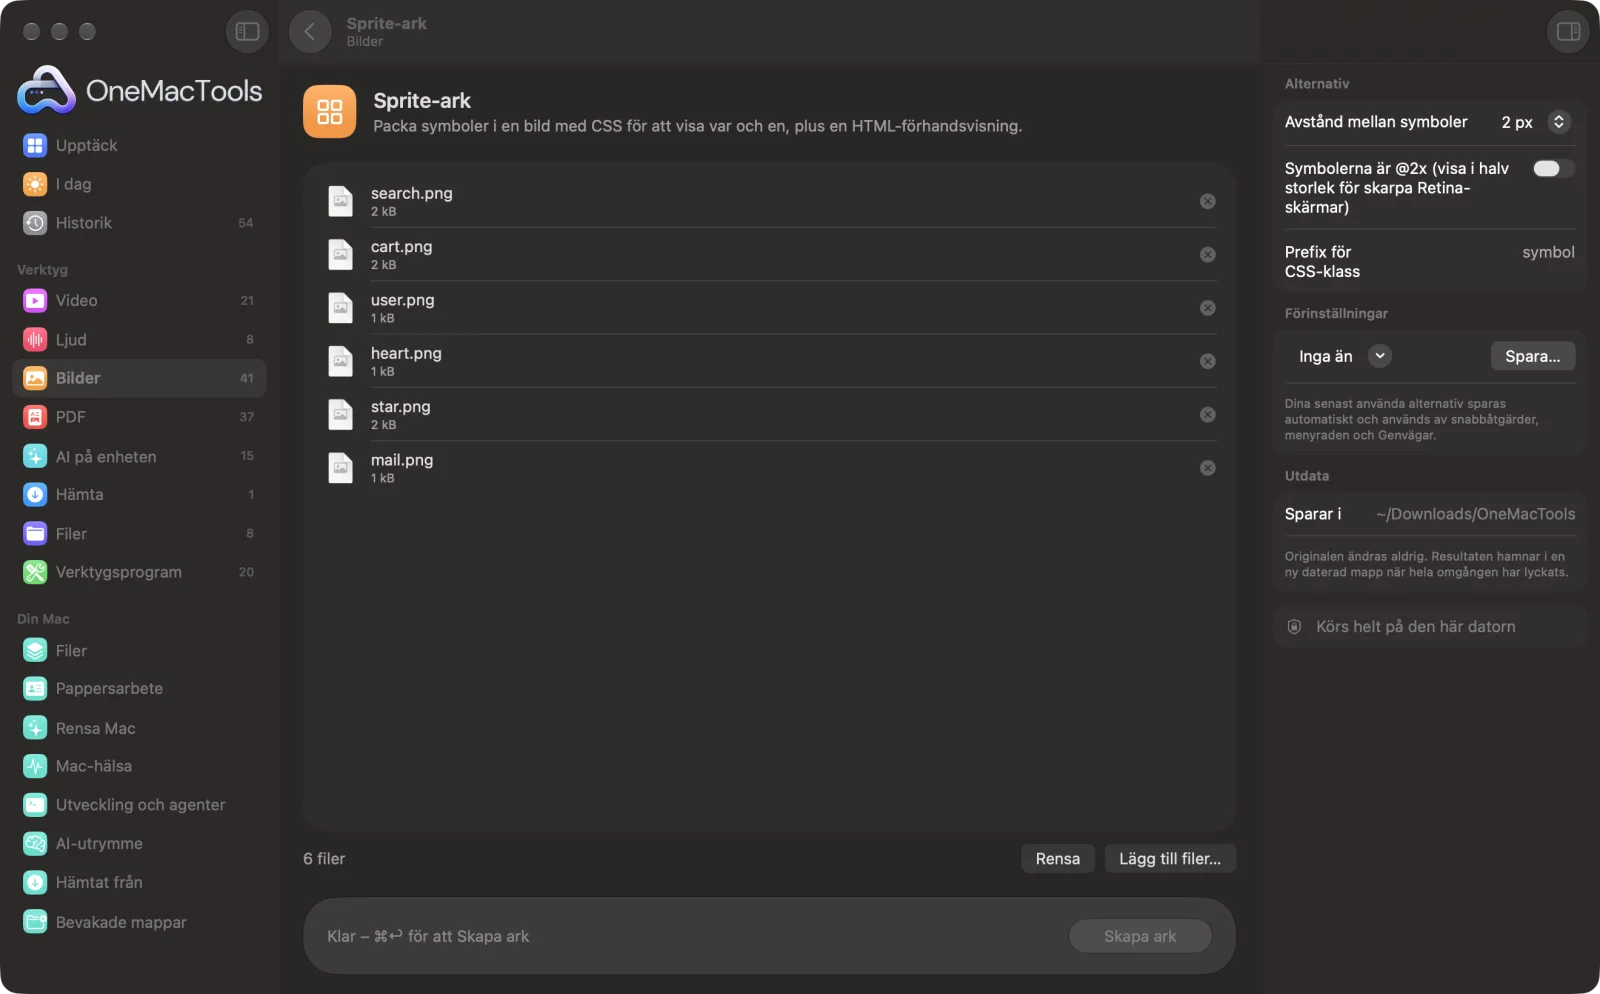Screen dimensions: 1600x994
Task: Open Pappersarbete in the sidebar
Action: point(139,689)
